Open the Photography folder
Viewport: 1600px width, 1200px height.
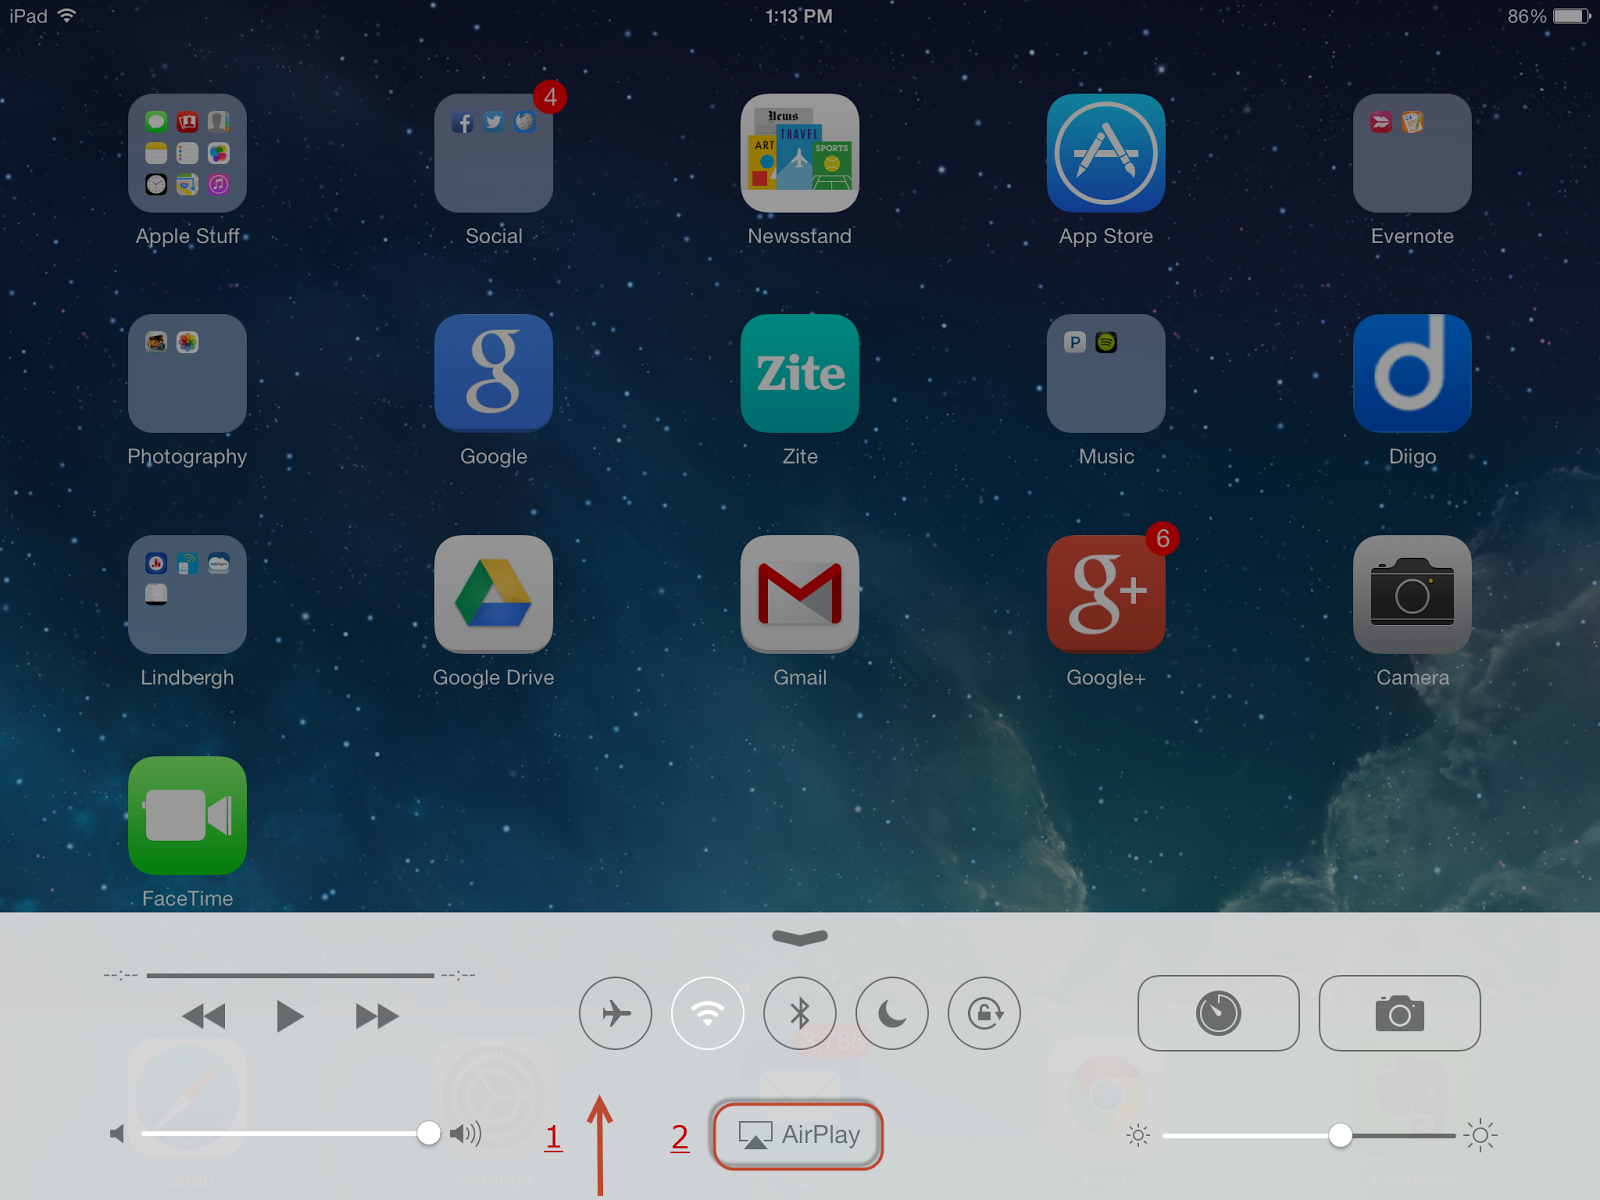pyautogui.click(x=187, y=374)
